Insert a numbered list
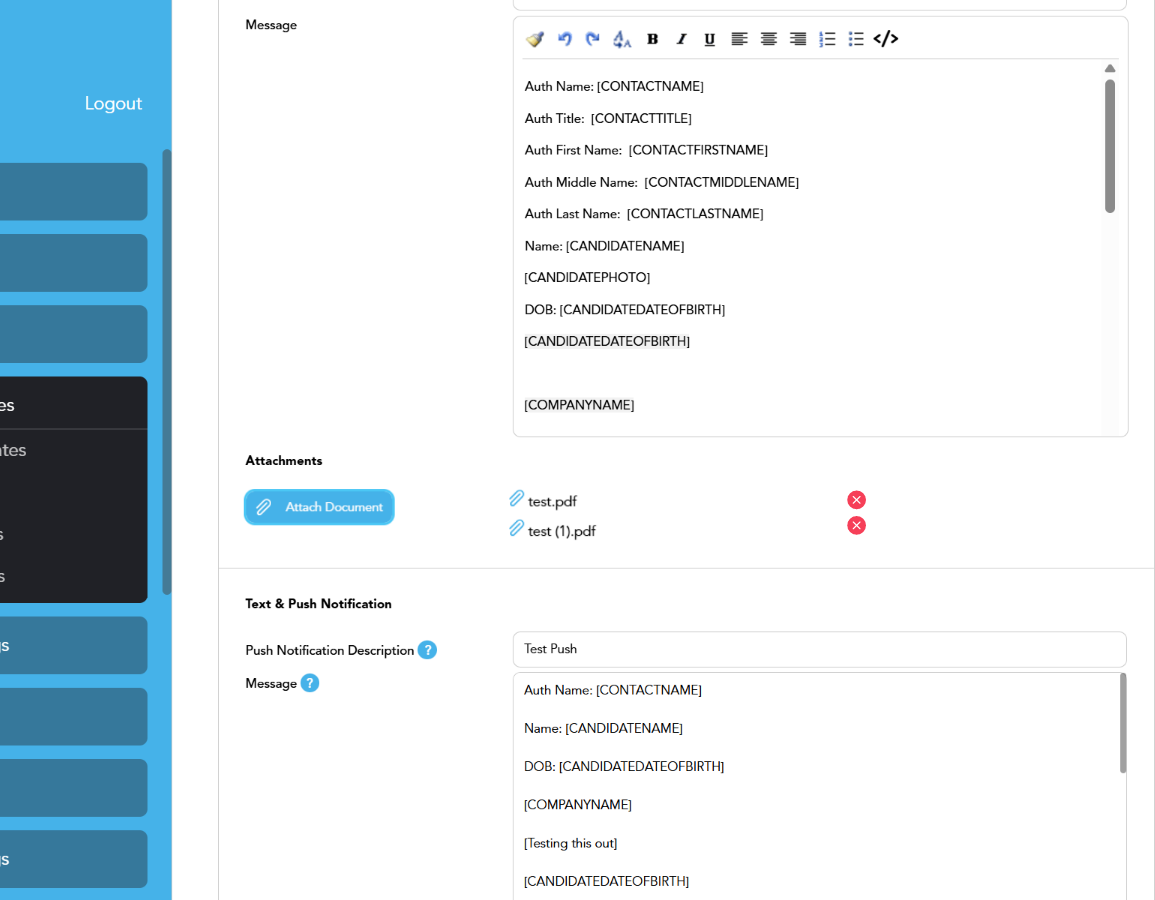 click(x=827, y=39)
